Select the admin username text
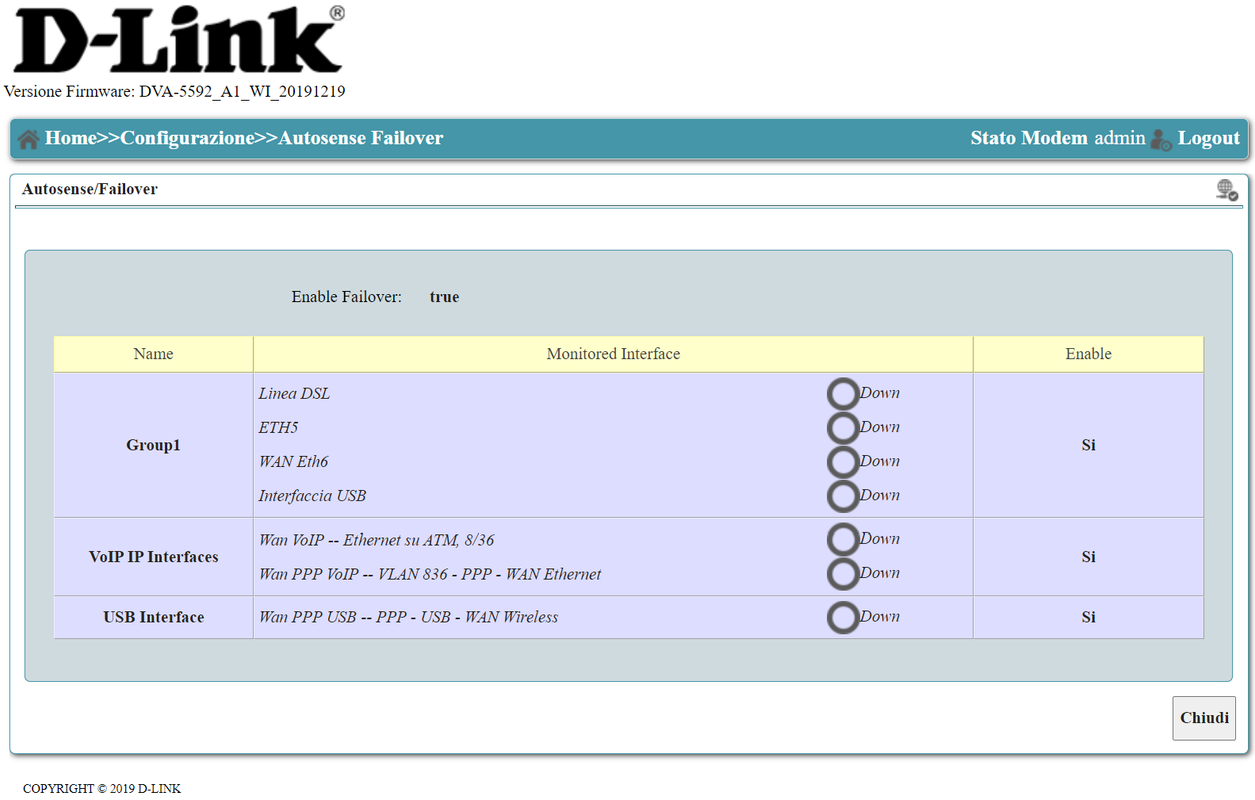 pos(1119,138)
